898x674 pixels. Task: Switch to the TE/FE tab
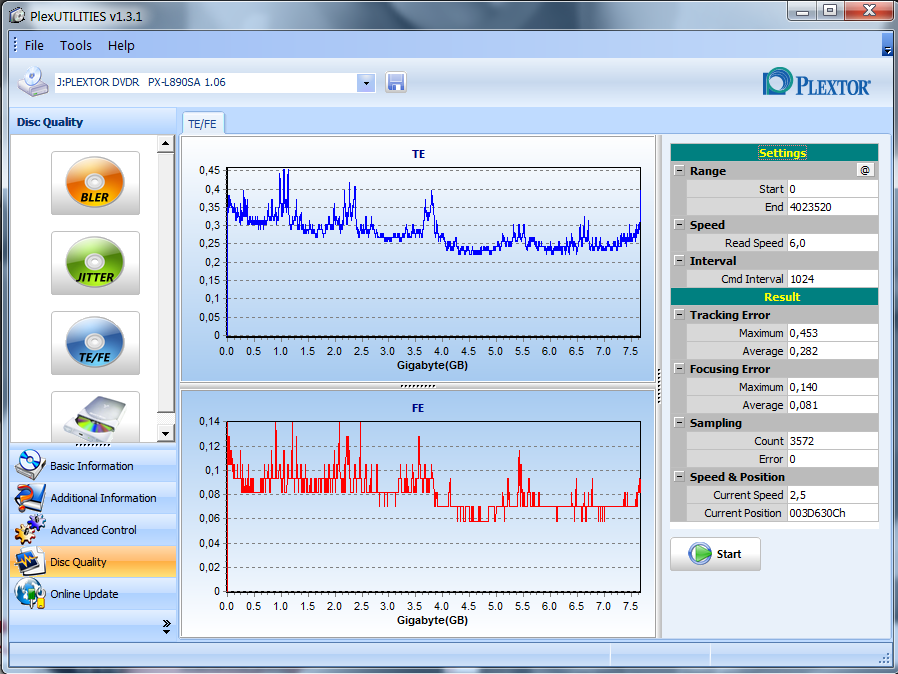click(203, 124)
